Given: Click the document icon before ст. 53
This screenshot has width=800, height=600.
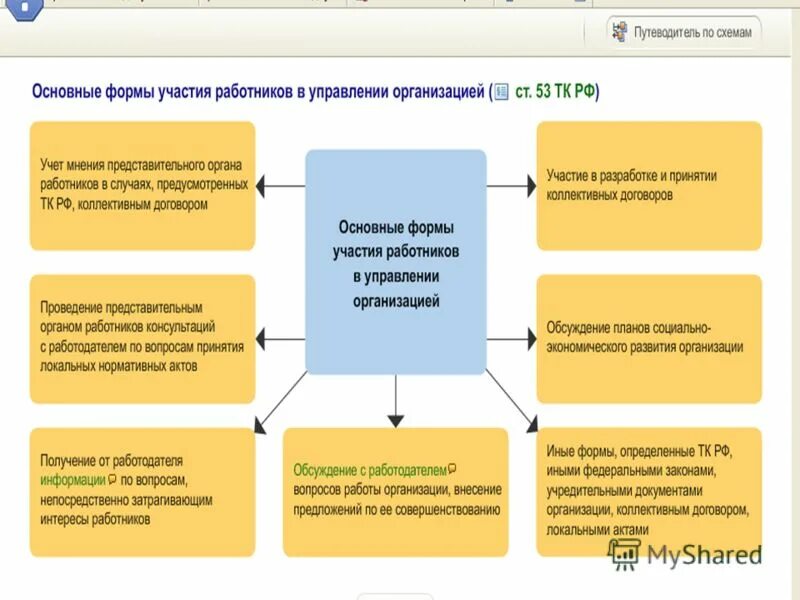Looking at the screenshot, I should pos(502,92).
